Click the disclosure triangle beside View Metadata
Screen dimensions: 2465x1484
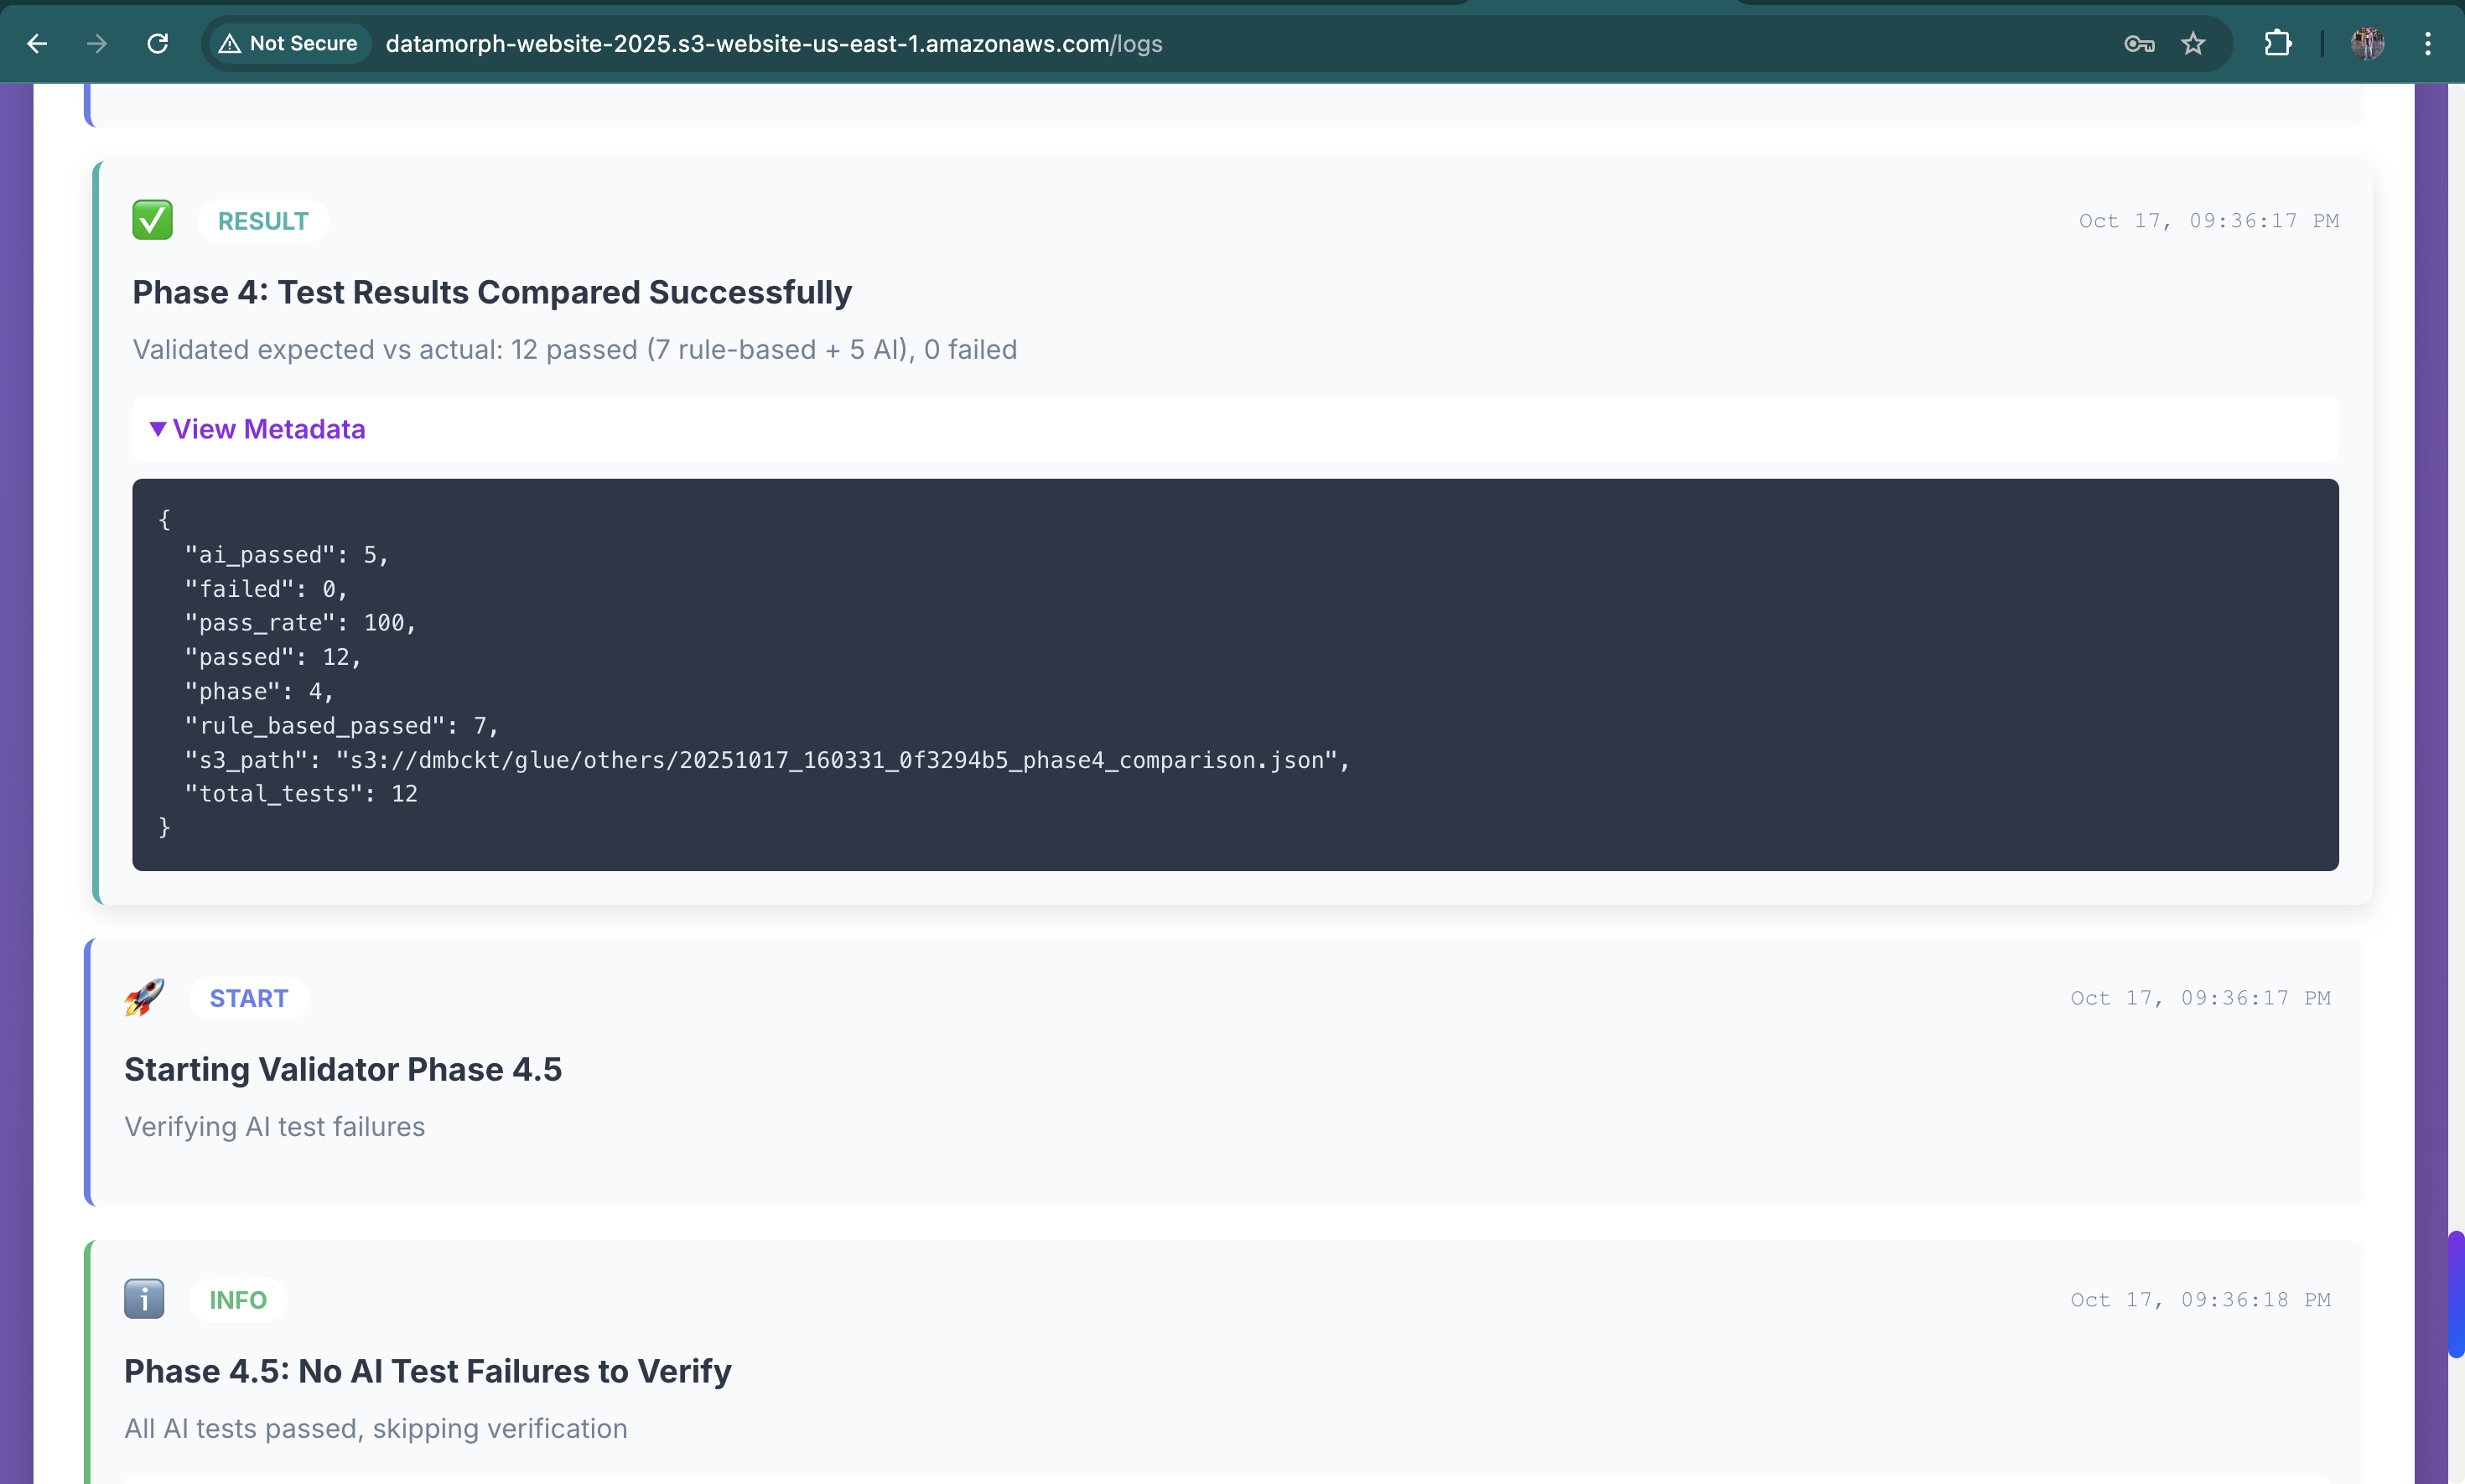[x=157, y=429]
